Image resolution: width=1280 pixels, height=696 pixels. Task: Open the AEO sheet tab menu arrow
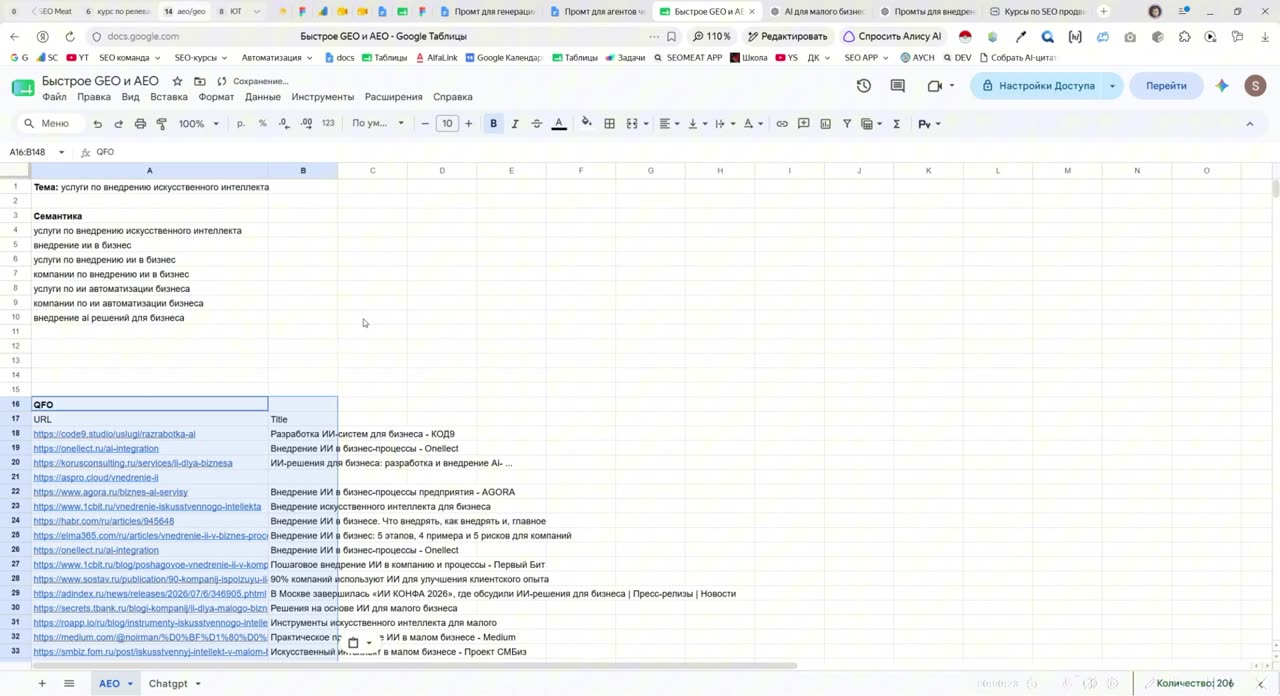[130, 684]
